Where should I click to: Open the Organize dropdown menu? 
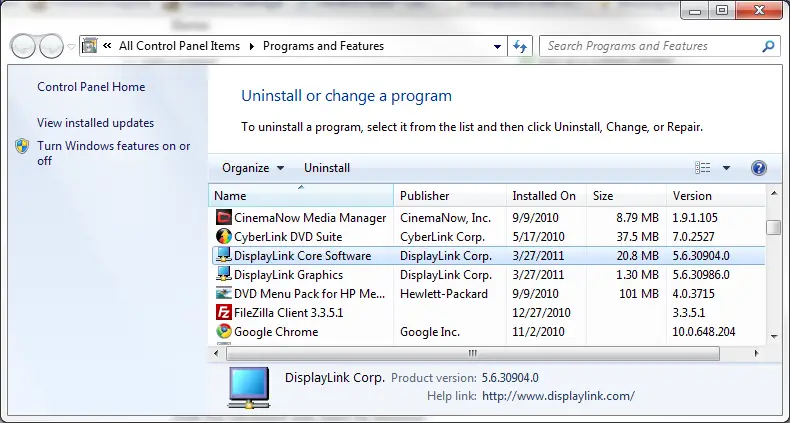coord(253,168)
